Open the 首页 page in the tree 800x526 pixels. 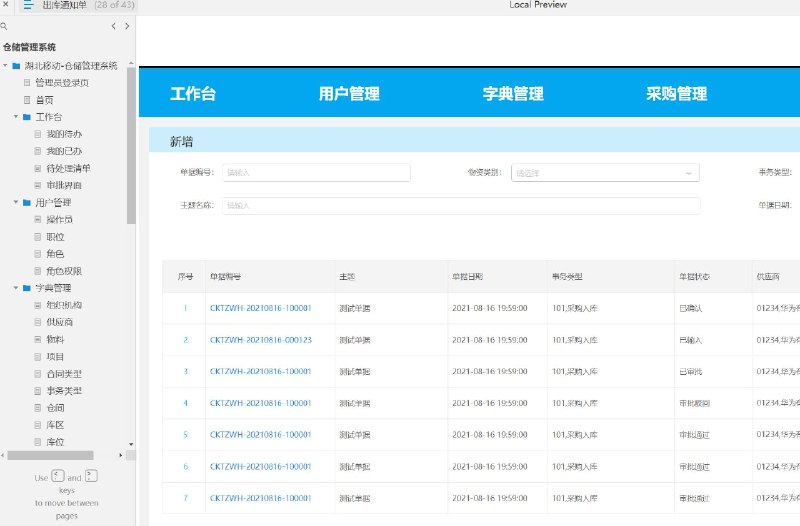click(44, 100)
